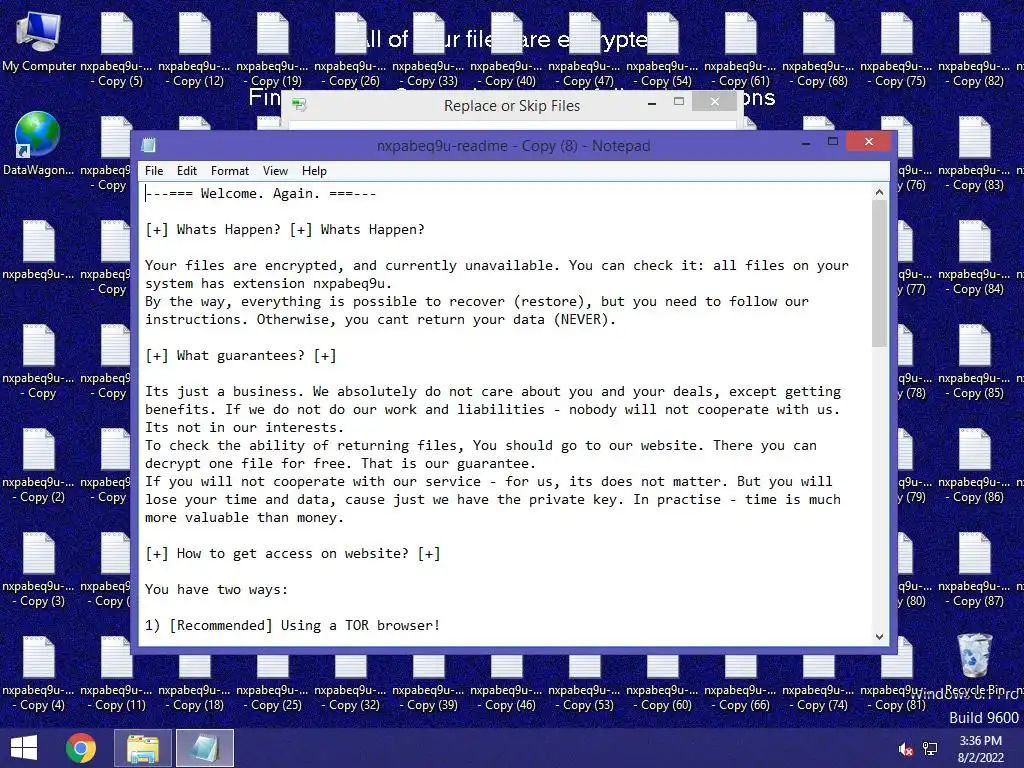Minimize the Replace or Skip Files dialog
The image size is (1024, 768).
tap(652, 103)
